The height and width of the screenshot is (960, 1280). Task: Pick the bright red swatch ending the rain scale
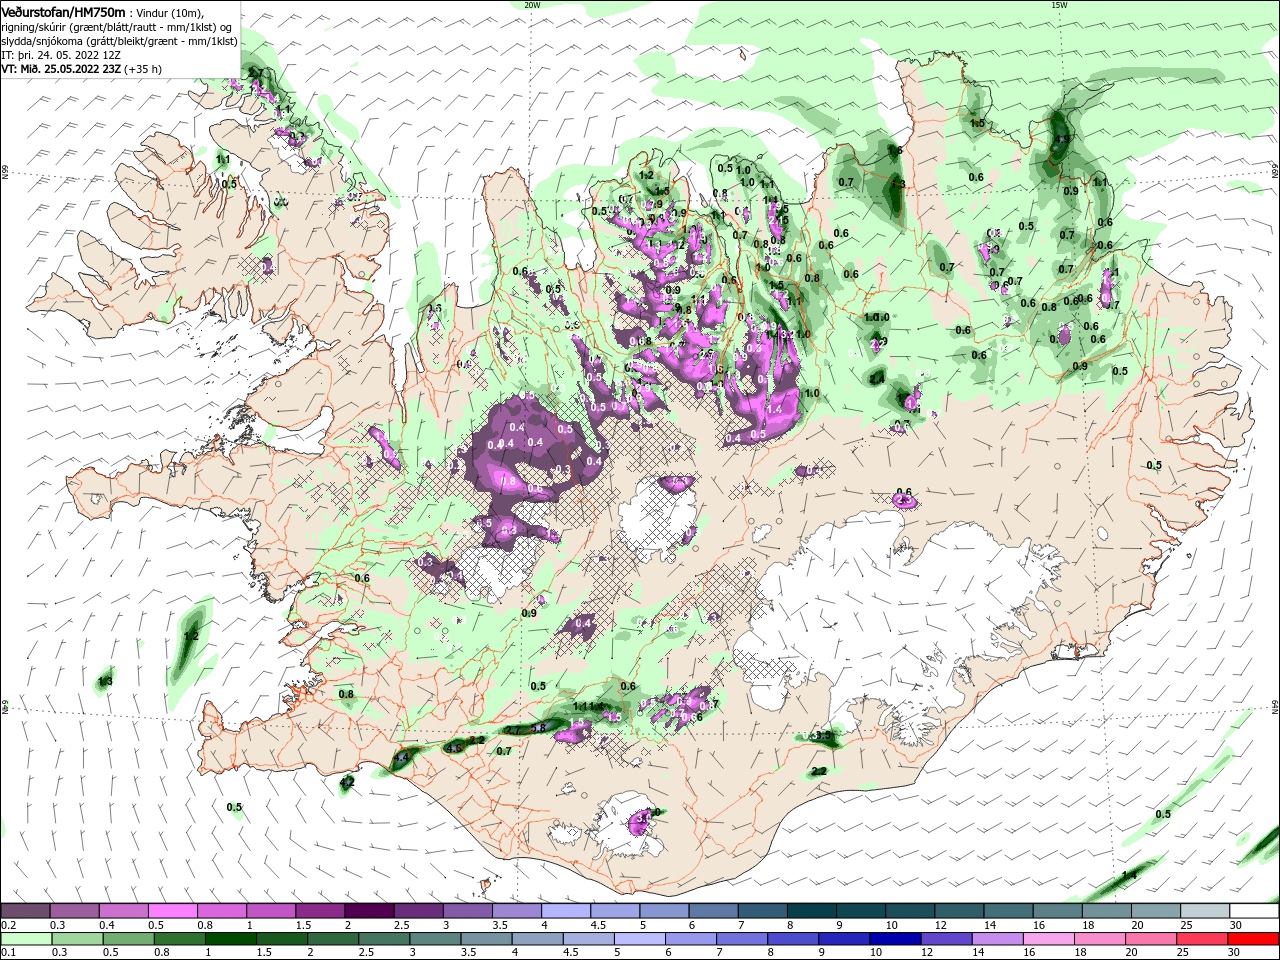pyautogui.click(x=1255, y=939)
